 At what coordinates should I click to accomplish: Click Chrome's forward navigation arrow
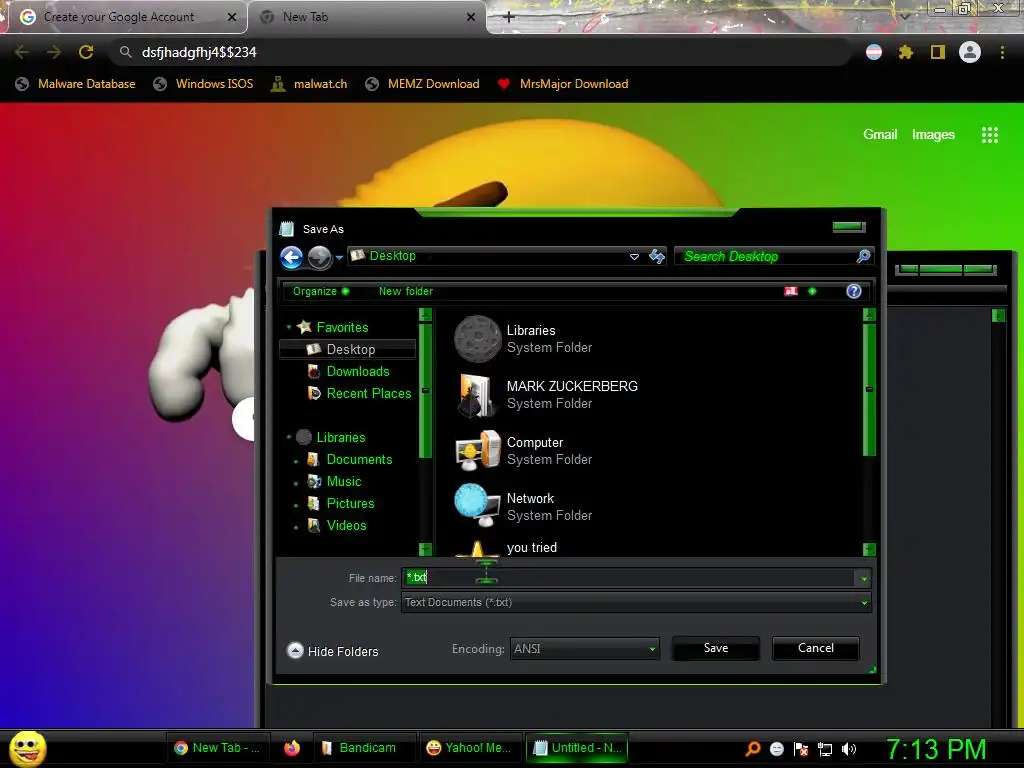(54, 52)
